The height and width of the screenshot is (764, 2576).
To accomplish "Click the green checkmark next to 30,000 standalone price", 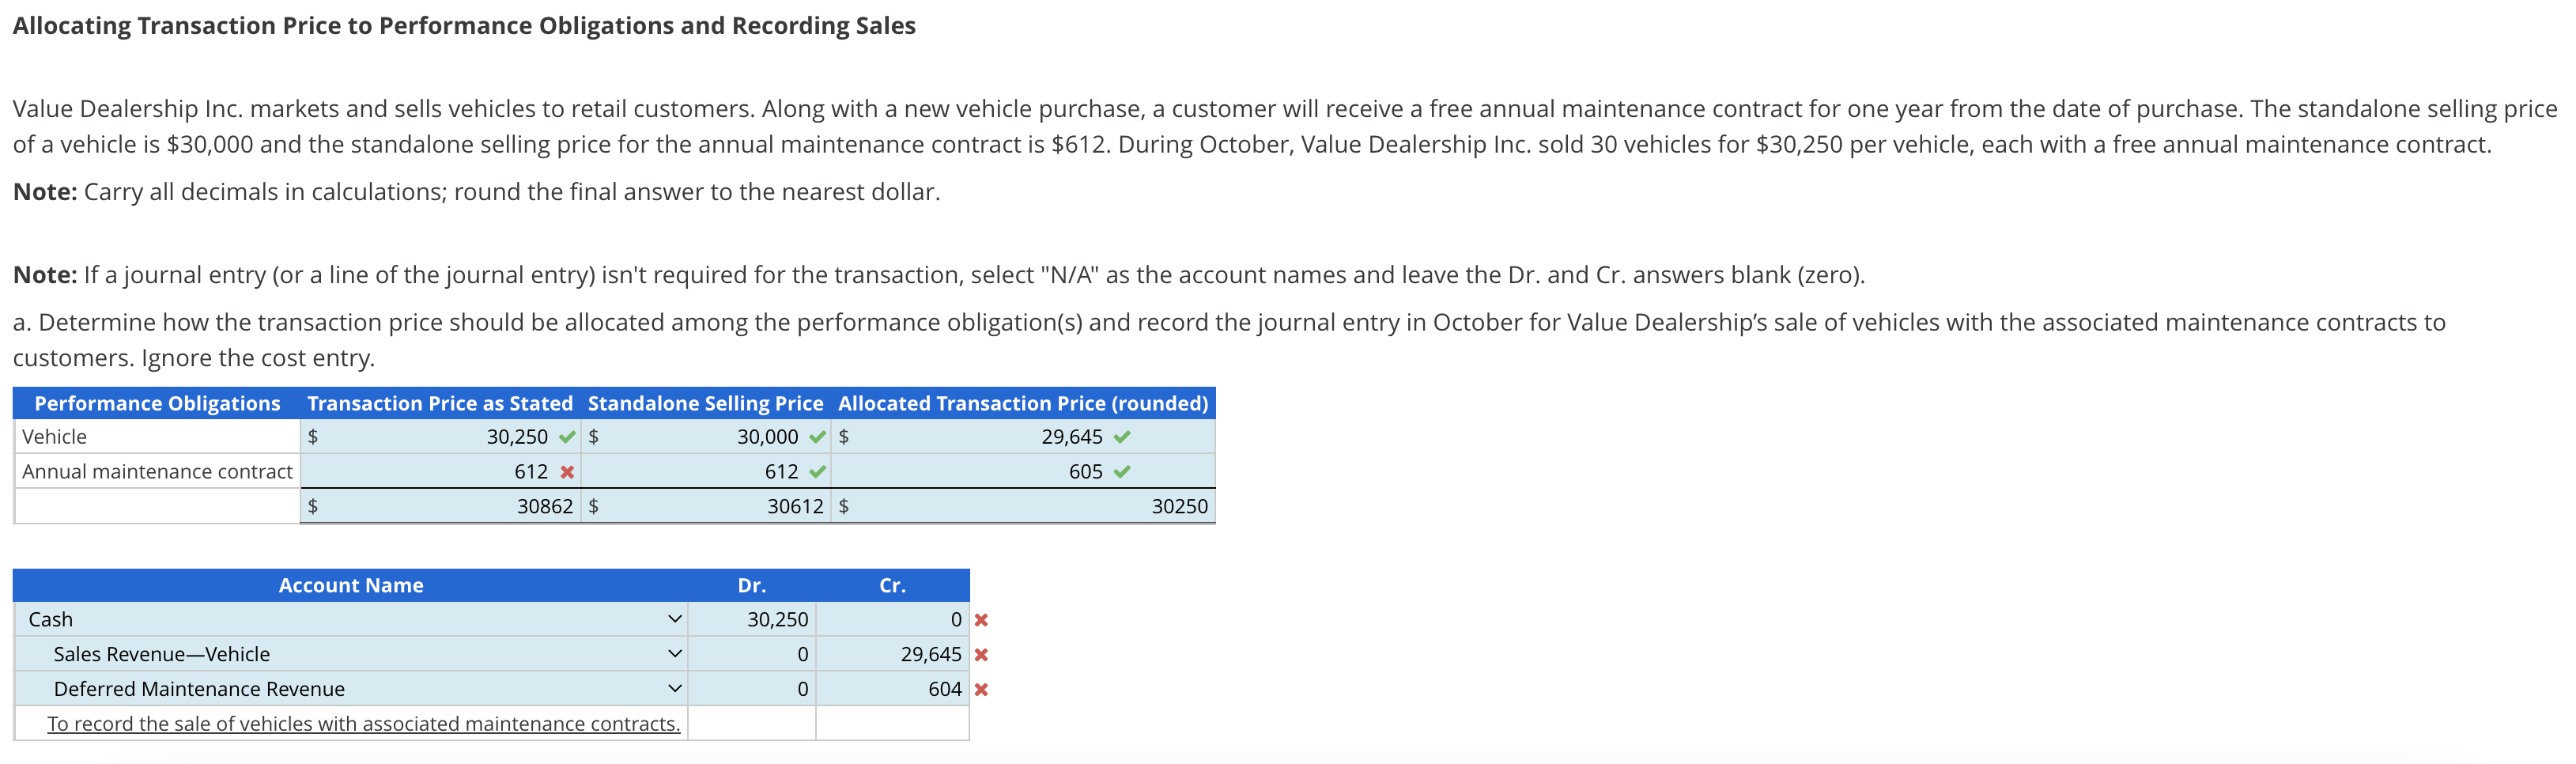I will tap(817, 436).
